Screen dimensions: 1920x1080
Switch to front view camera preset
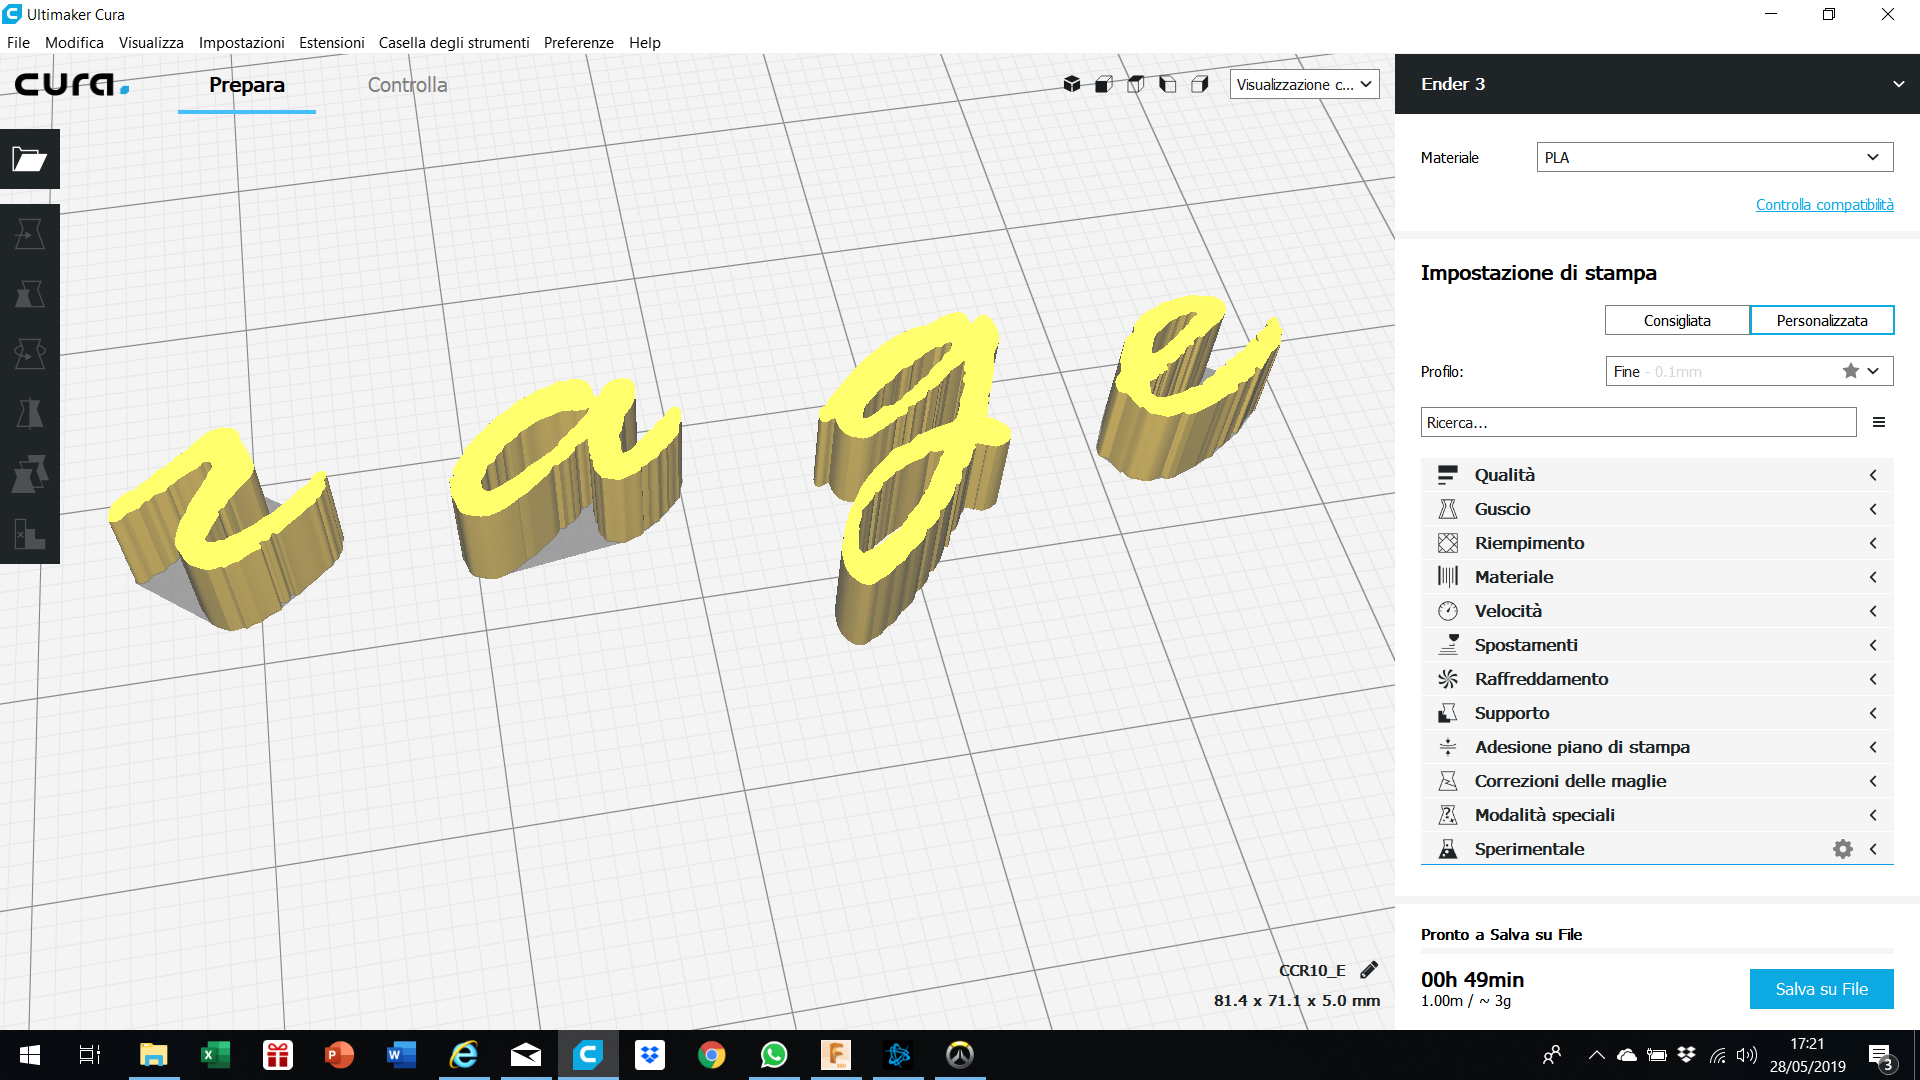[x=1102, y=84]
